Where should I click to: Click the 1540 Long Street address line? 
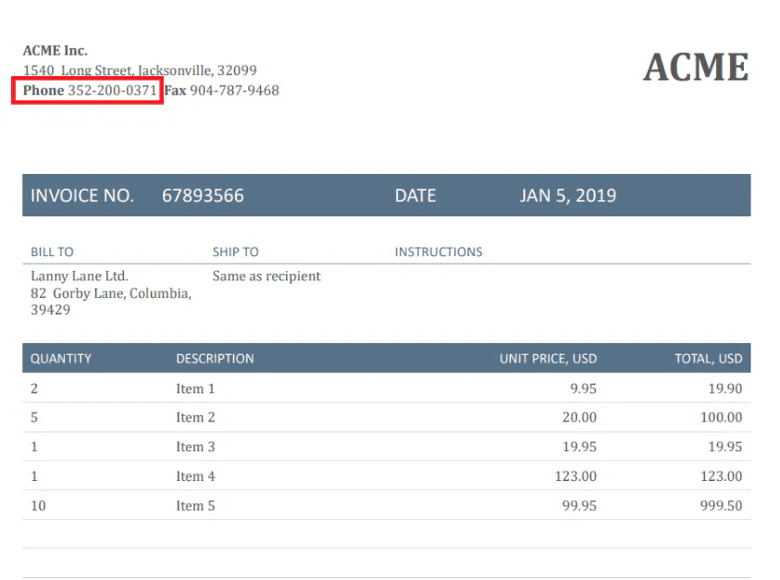[x=140, y=71]
